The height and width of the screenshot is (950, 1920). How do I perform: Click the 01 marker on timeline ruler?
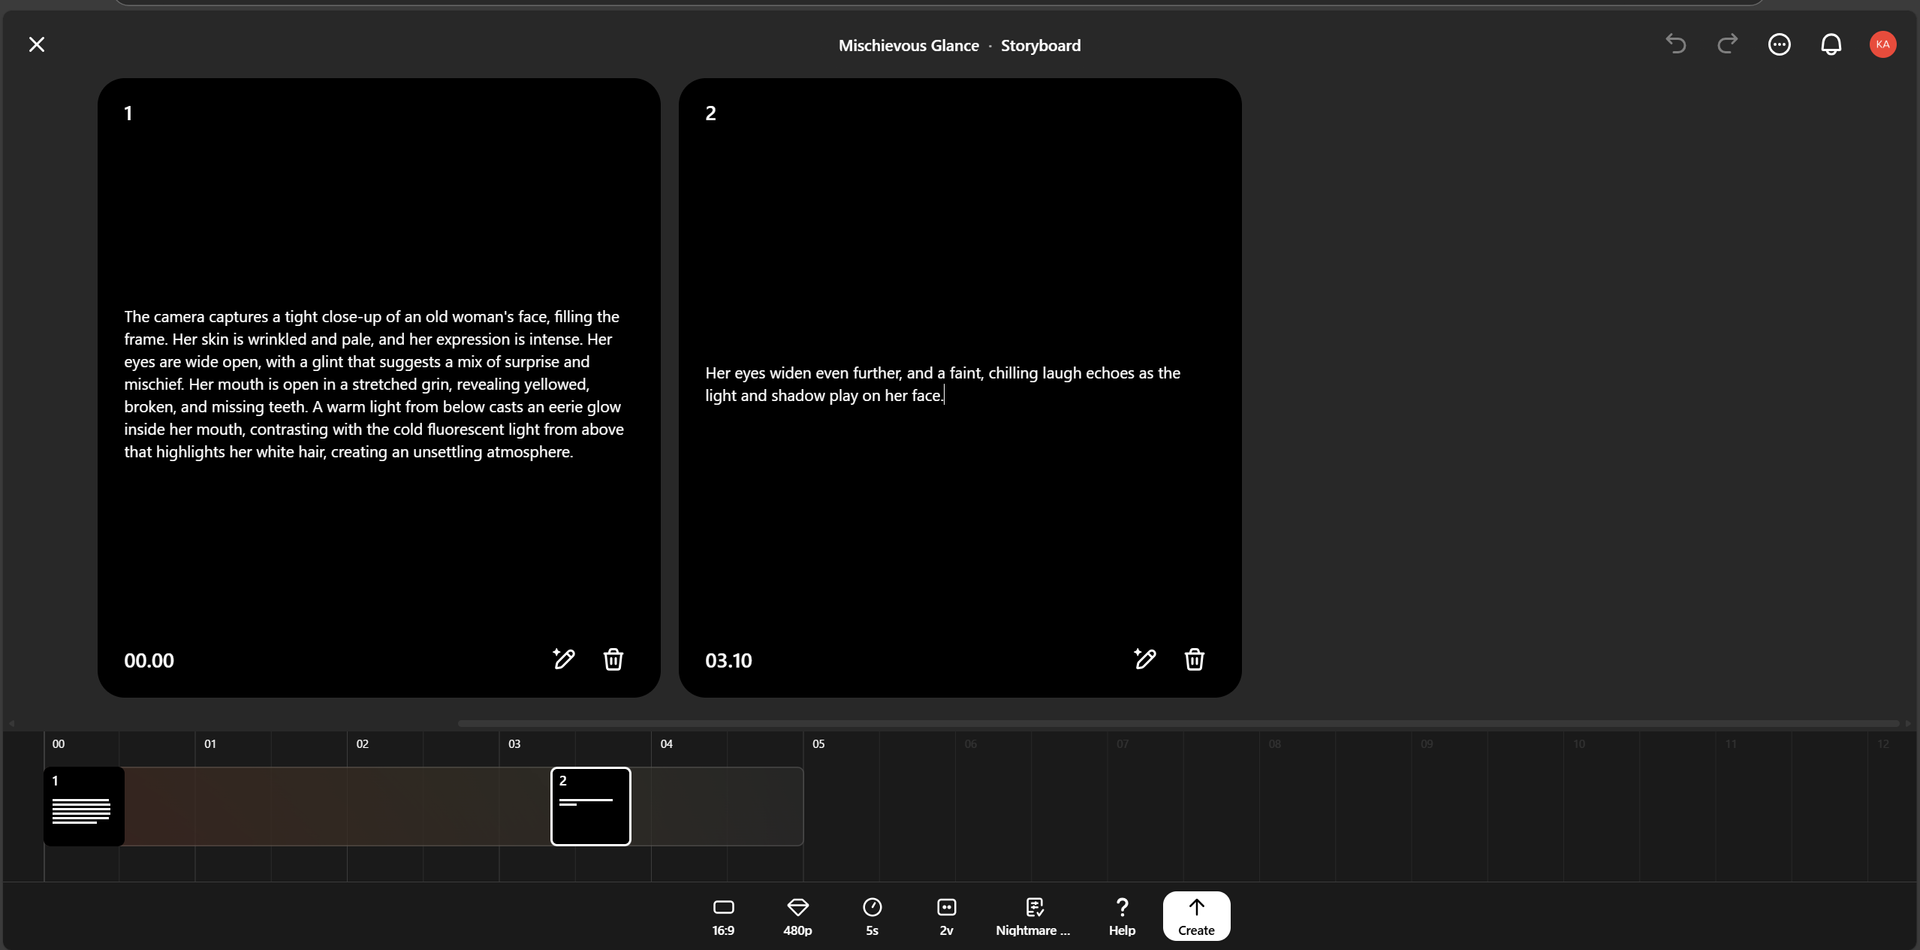(x=210, y=744)
